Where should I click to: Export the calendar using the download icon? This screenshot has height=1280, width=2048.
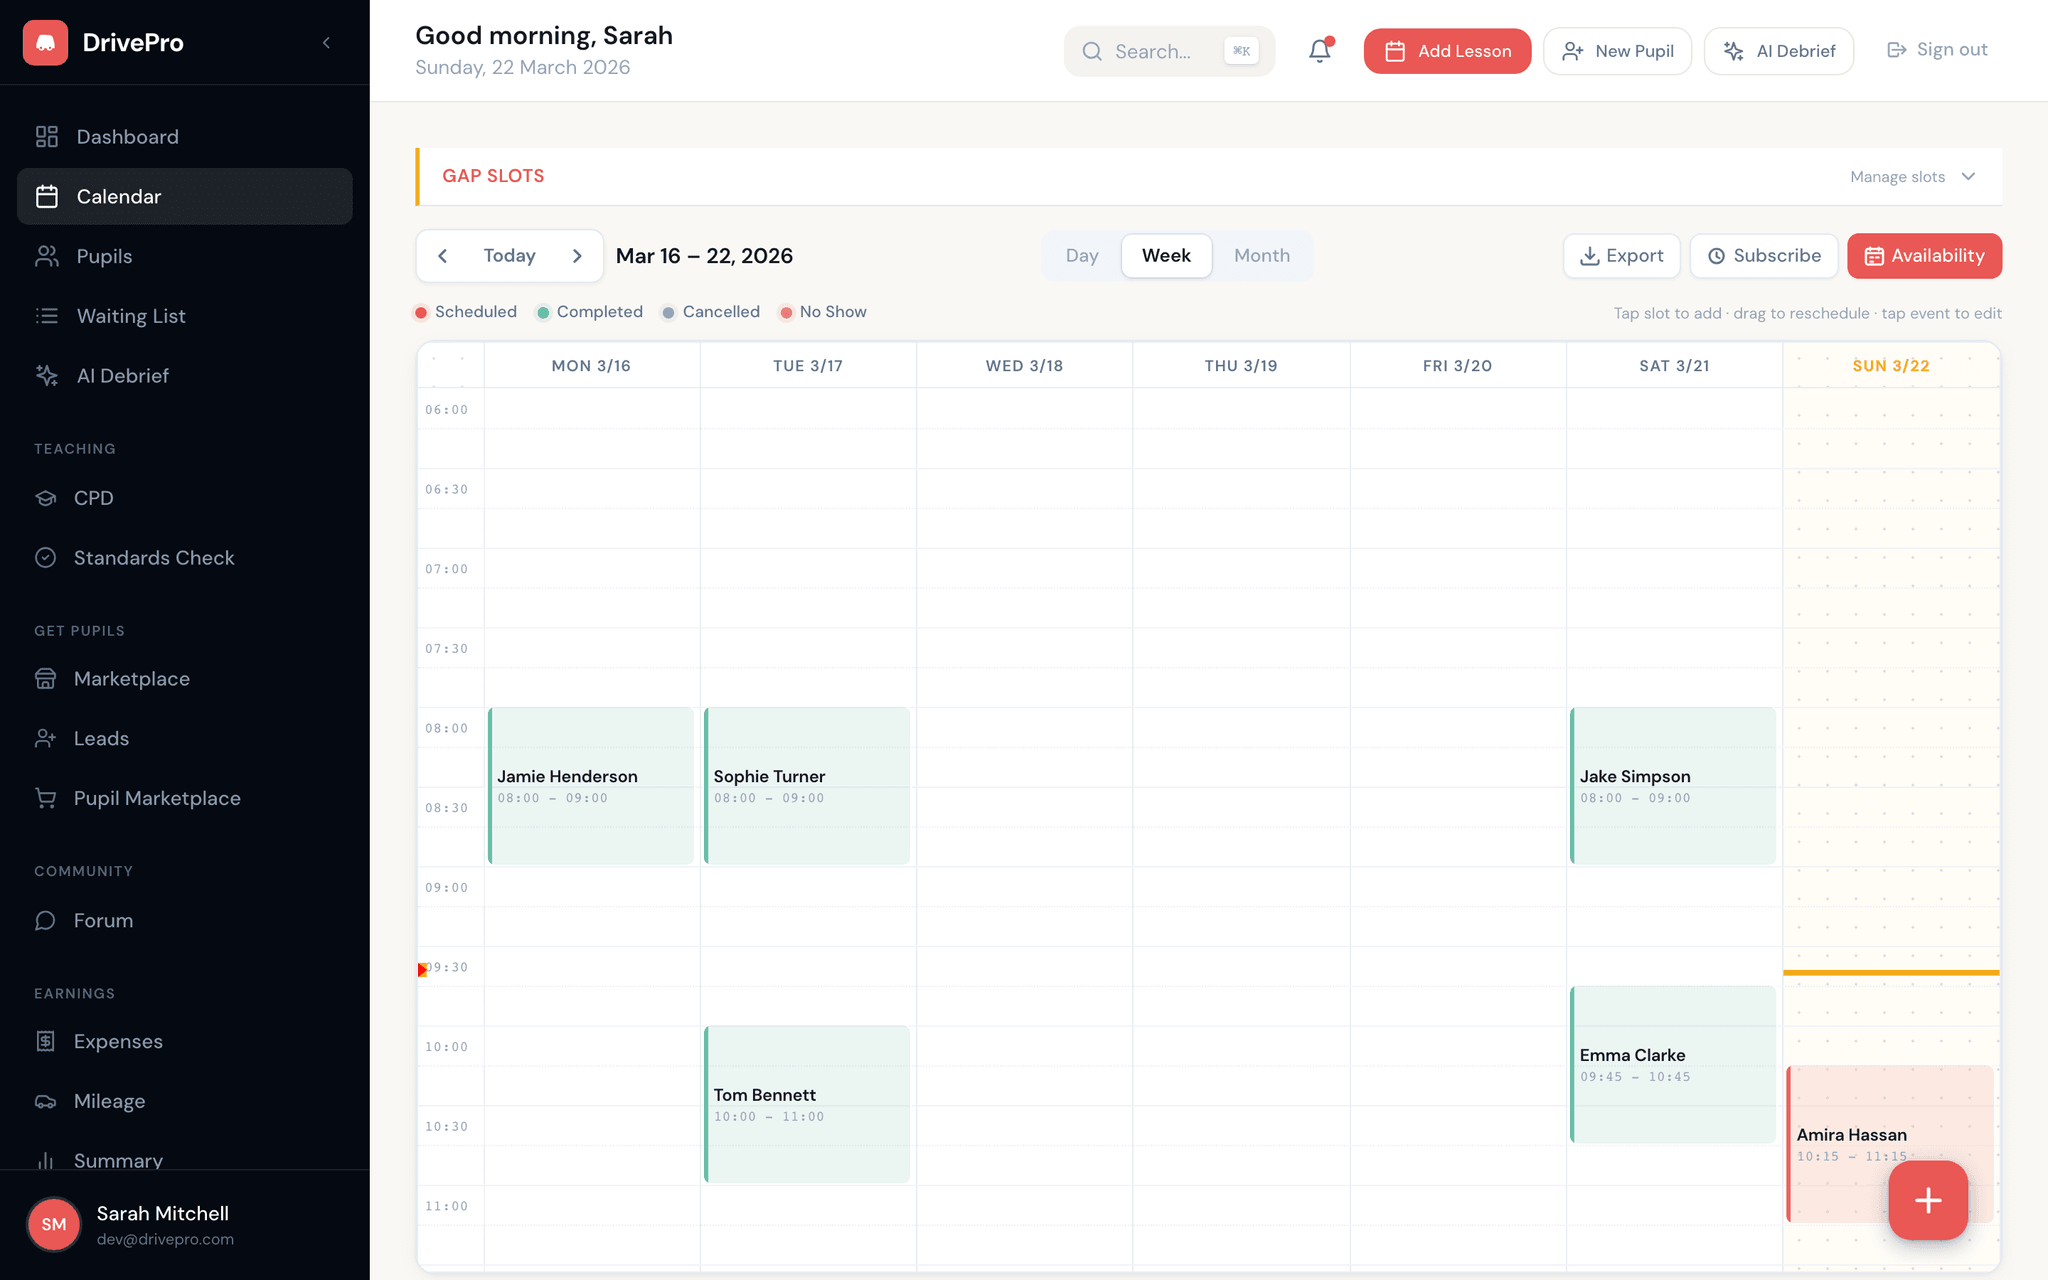(x=1621, y=256)
